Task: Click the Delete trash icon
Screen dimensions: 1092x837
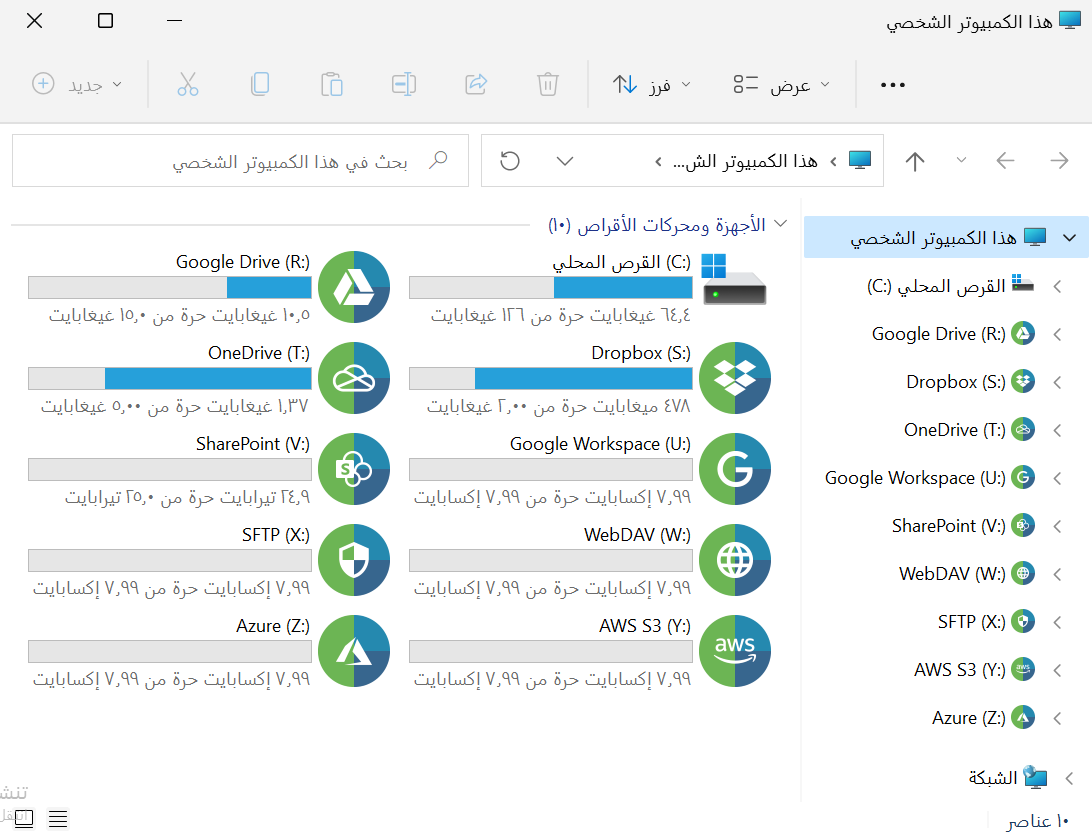Action: coord(548,84)
